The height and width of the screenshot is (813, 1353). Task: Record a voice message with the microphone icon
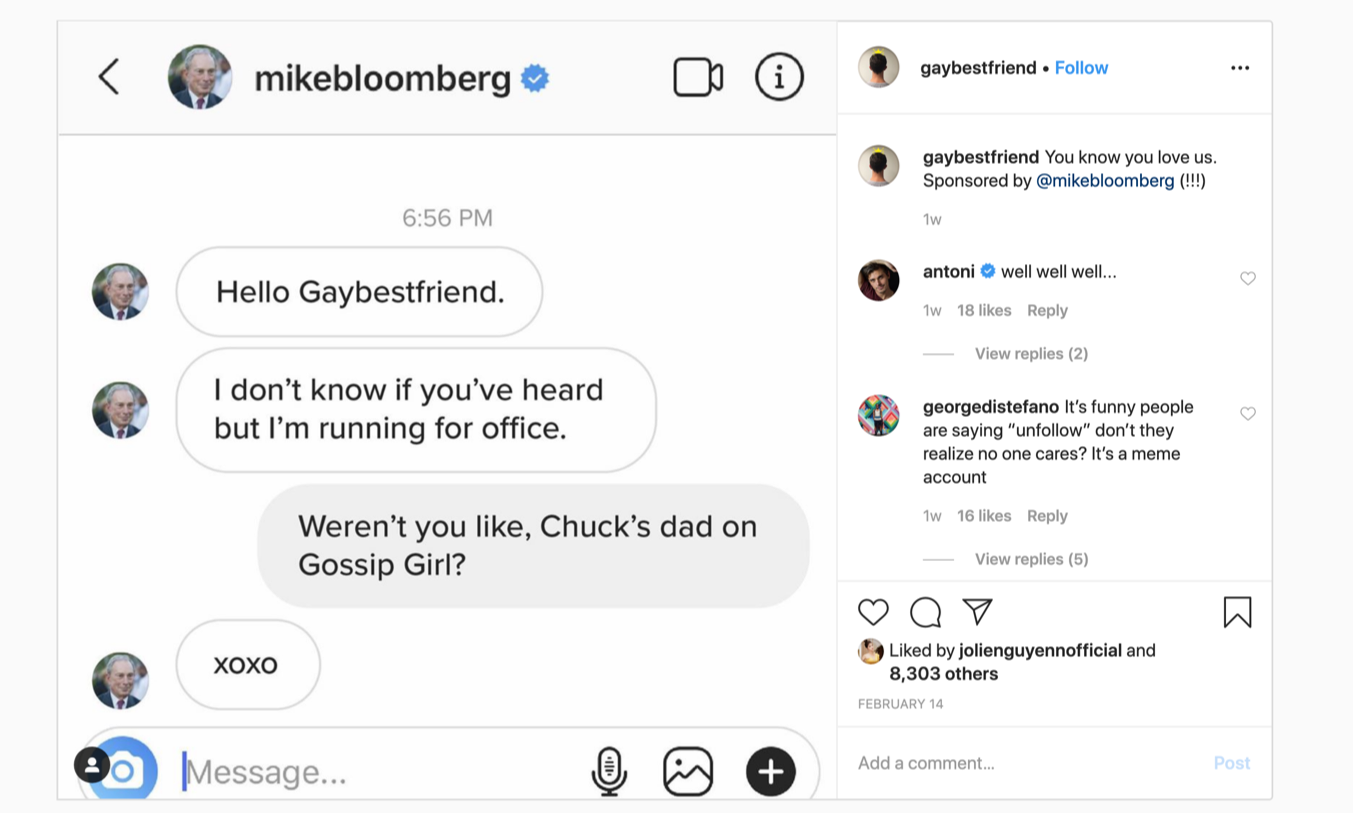tap(608, 769)
